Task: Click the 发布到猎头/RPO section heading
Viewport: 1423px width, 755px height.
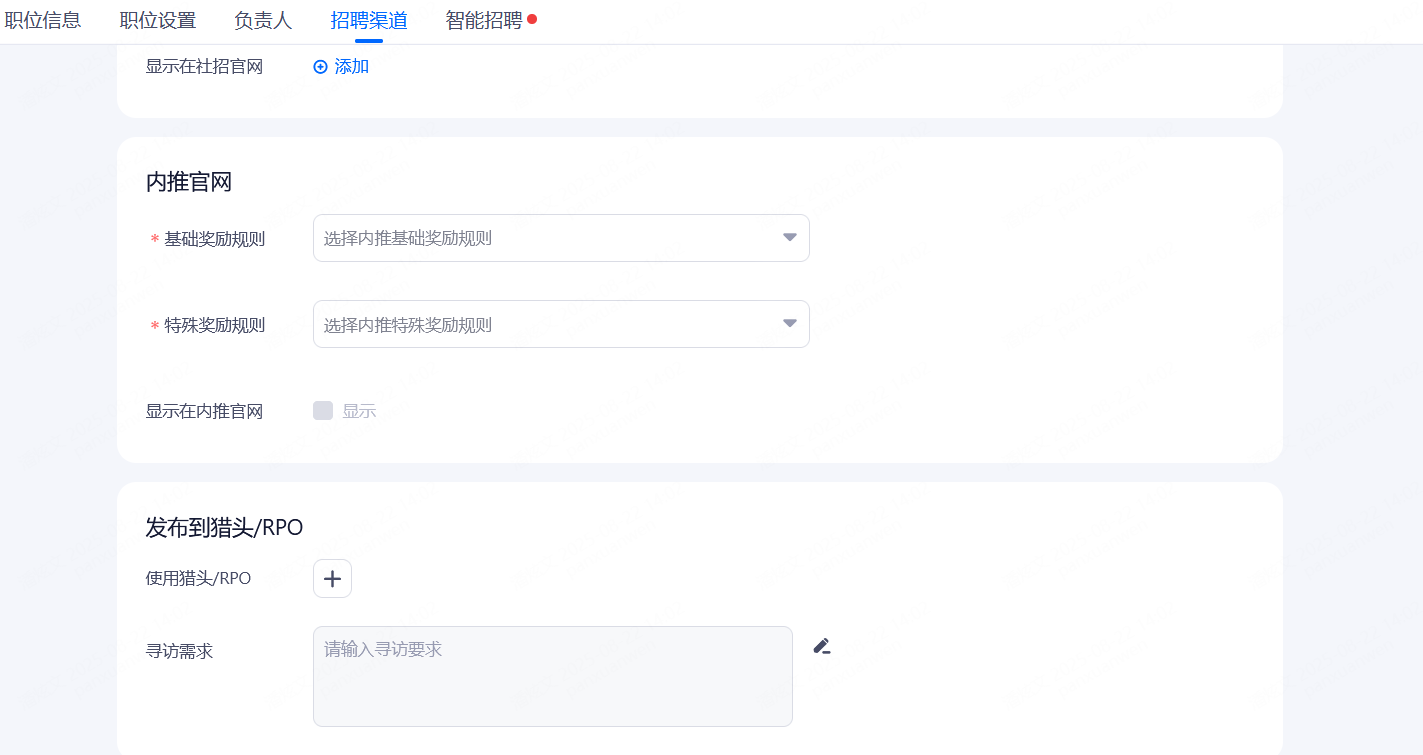Action: (x=224, y=528)
